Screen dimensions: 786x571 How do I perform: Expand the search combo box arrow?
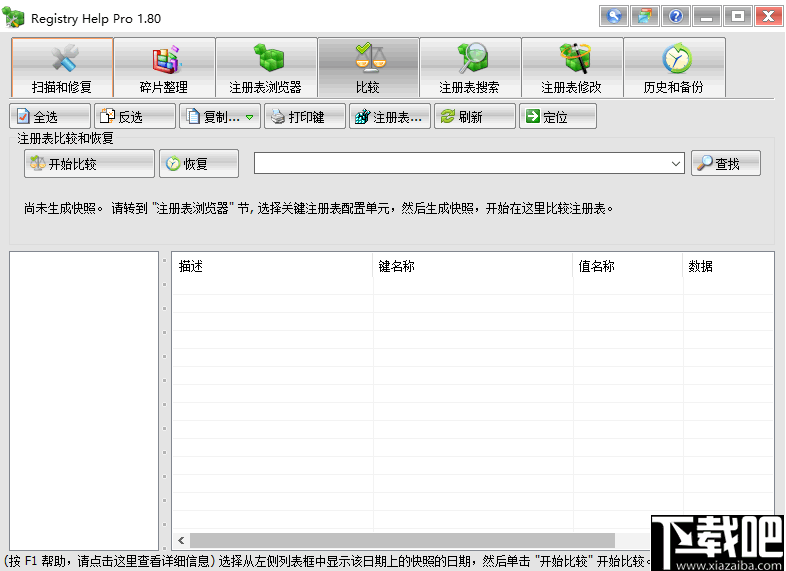pos(676,164)
